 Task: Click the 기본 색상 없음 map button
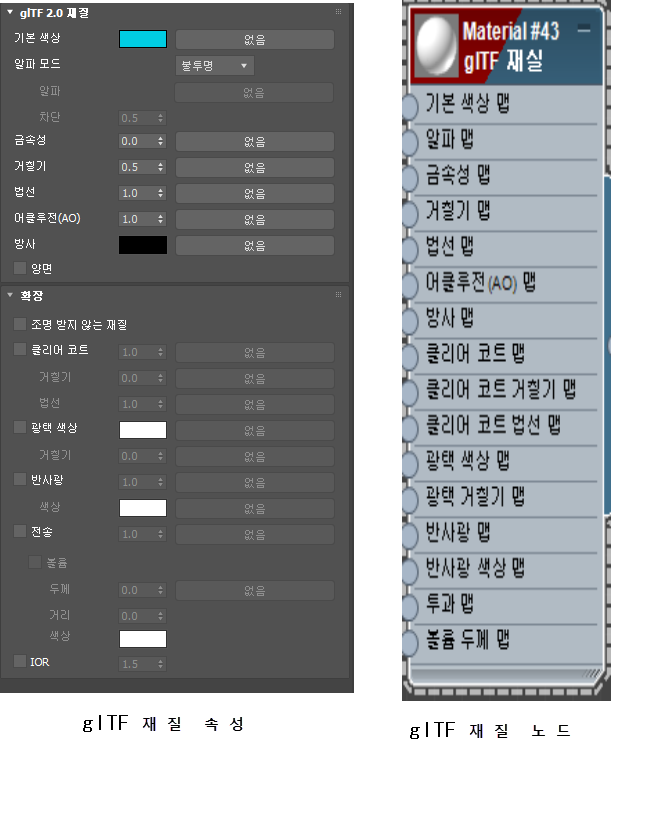pyautogui.click(x=255, y=39)
